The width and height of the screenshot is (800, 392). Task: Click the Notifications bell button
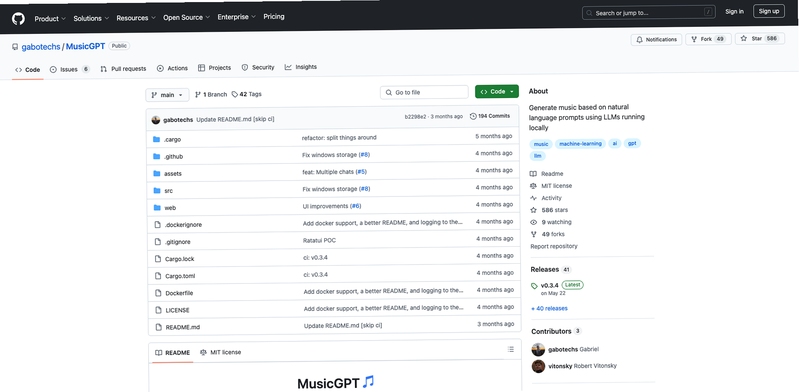coord(656,39)
